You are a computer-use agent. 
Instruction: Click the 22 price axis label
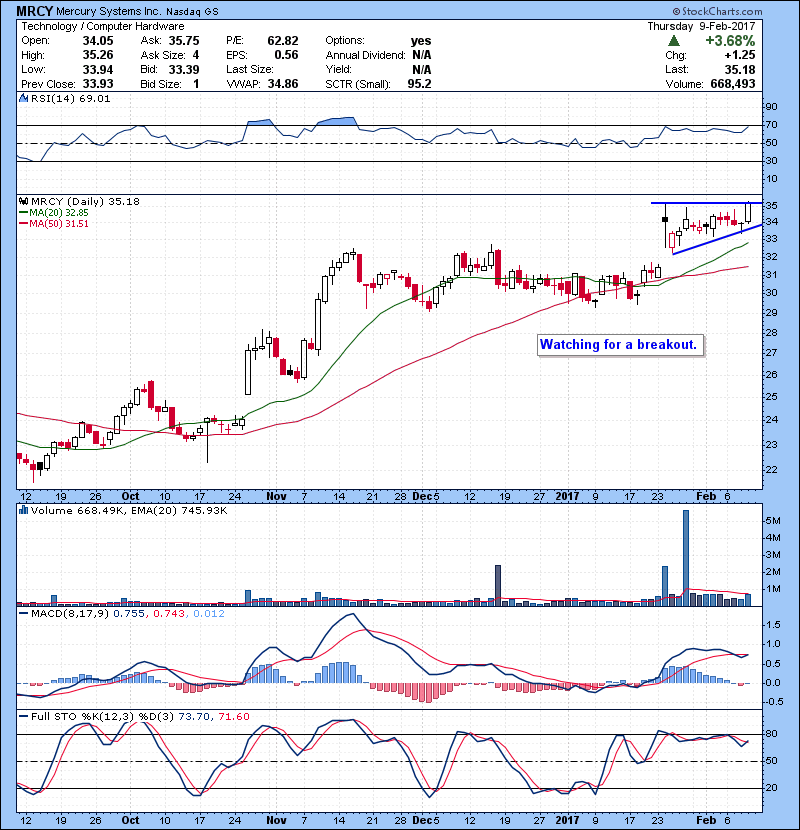click(771, 470)
